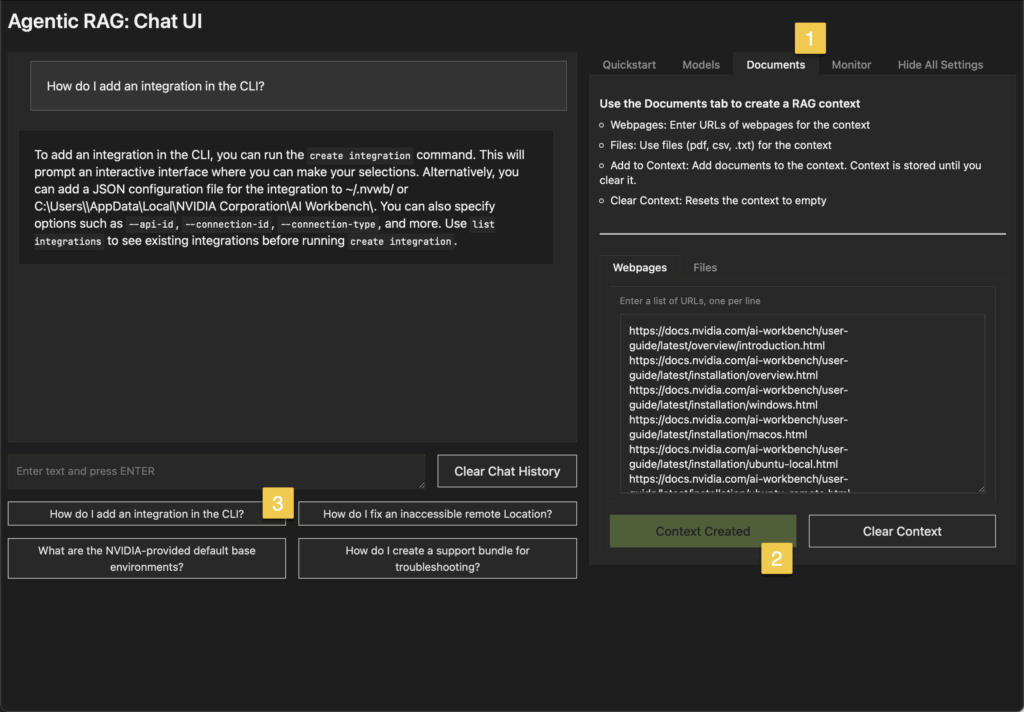Switch to the Models tab

click(701, 65)
